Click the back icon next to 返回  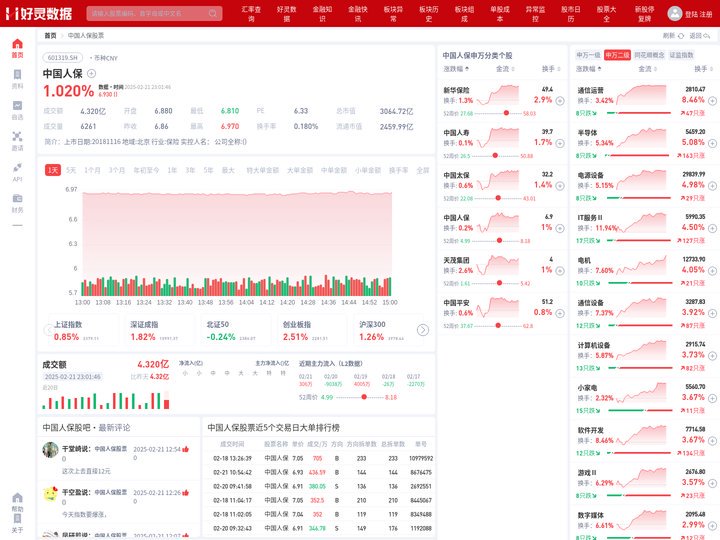(707, 36)
